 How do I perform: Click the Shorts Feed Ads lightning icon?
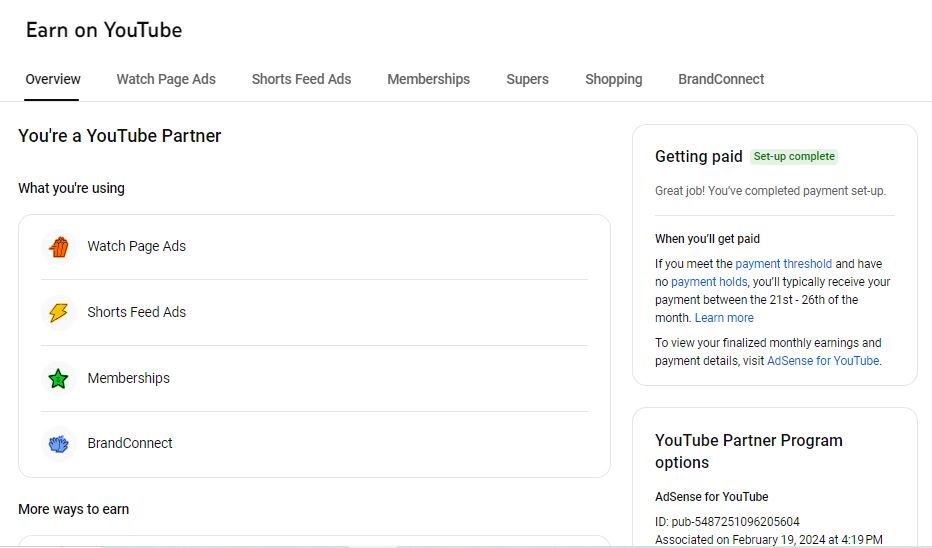point(59,313)
